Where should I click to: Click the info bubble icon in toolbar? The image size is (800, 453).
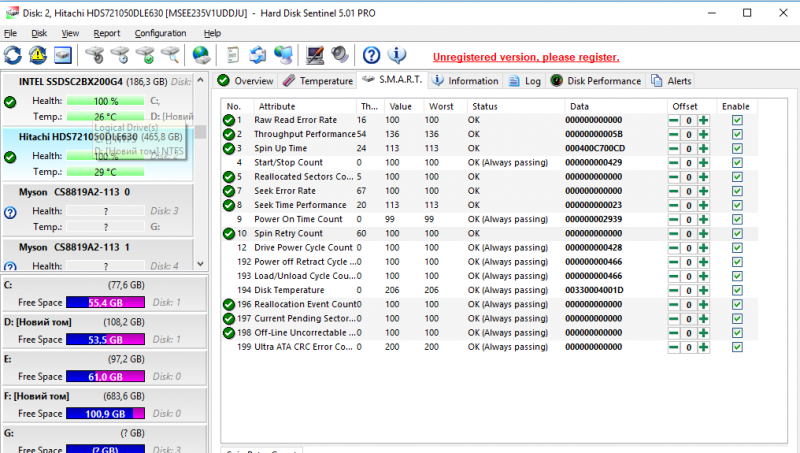[397, 55]
